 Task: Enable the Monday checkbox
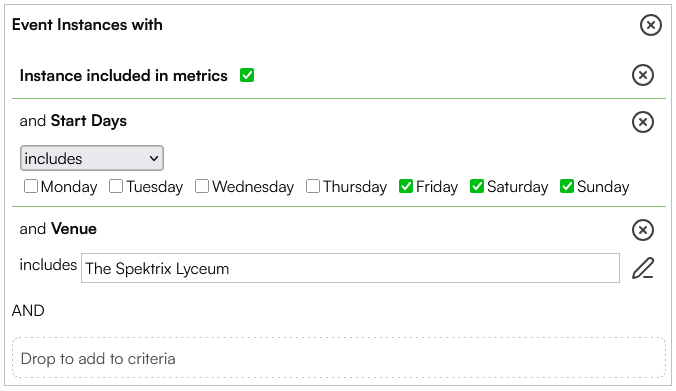[x=31, y=186]
